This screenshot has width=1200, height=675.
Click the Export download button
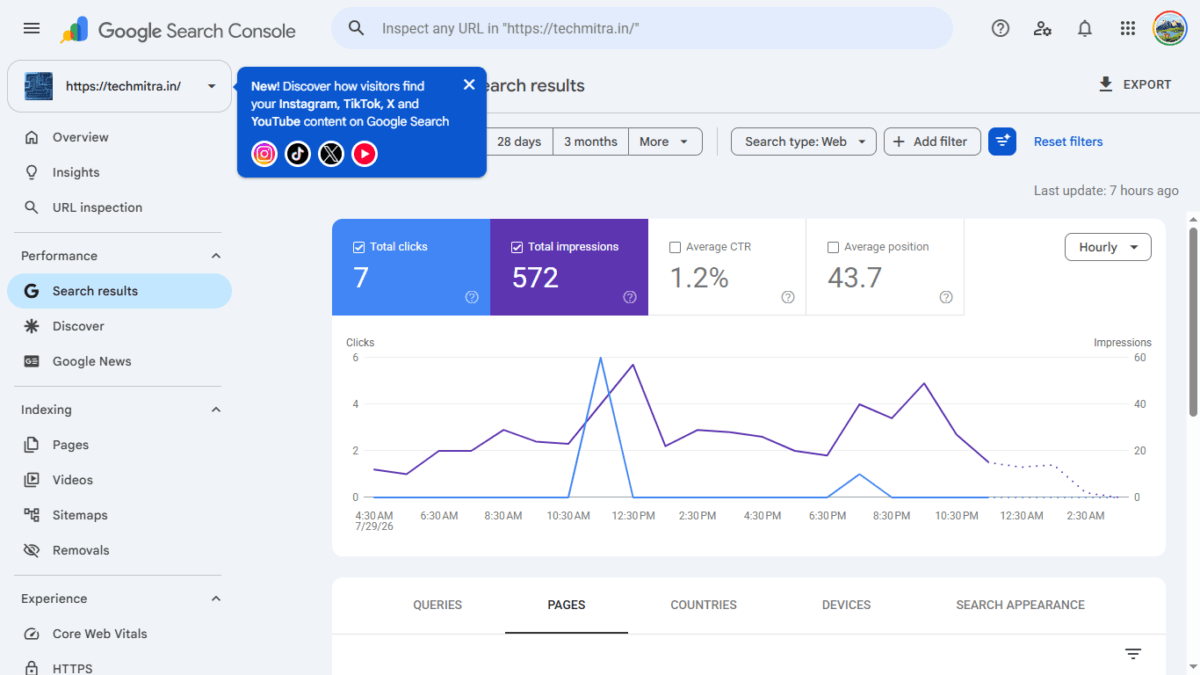click(1134, 84)
